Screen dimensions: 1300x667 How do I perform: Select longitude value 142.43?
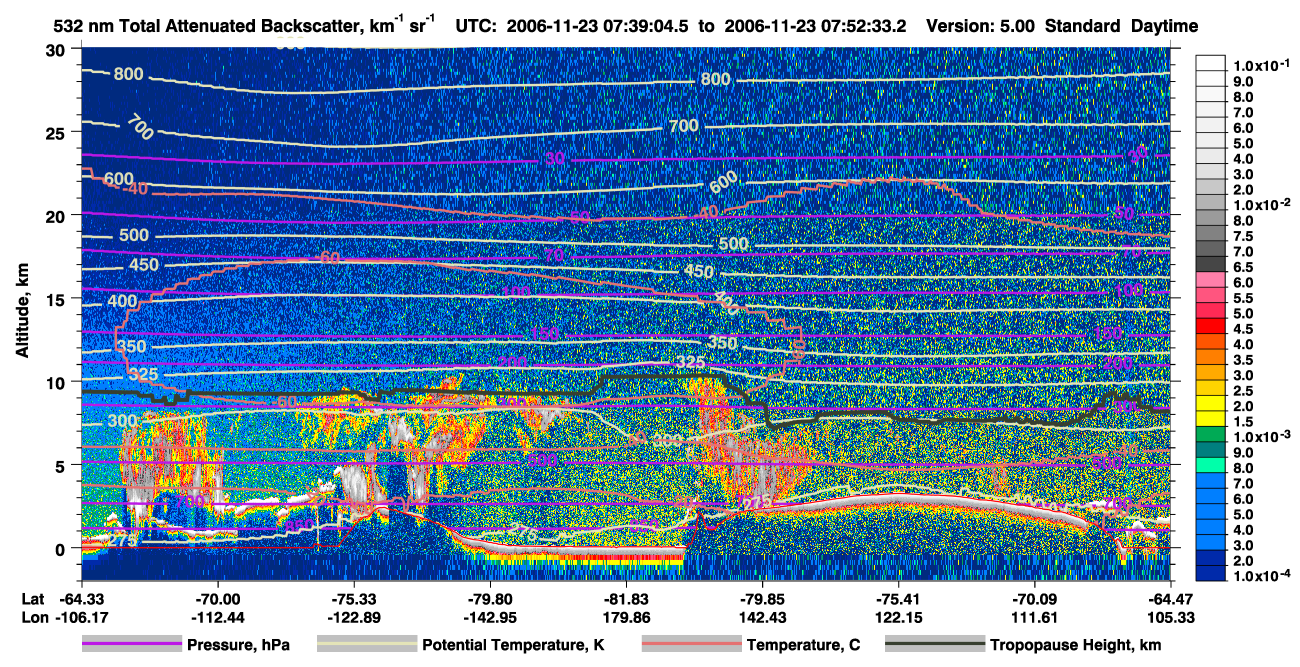762,617
